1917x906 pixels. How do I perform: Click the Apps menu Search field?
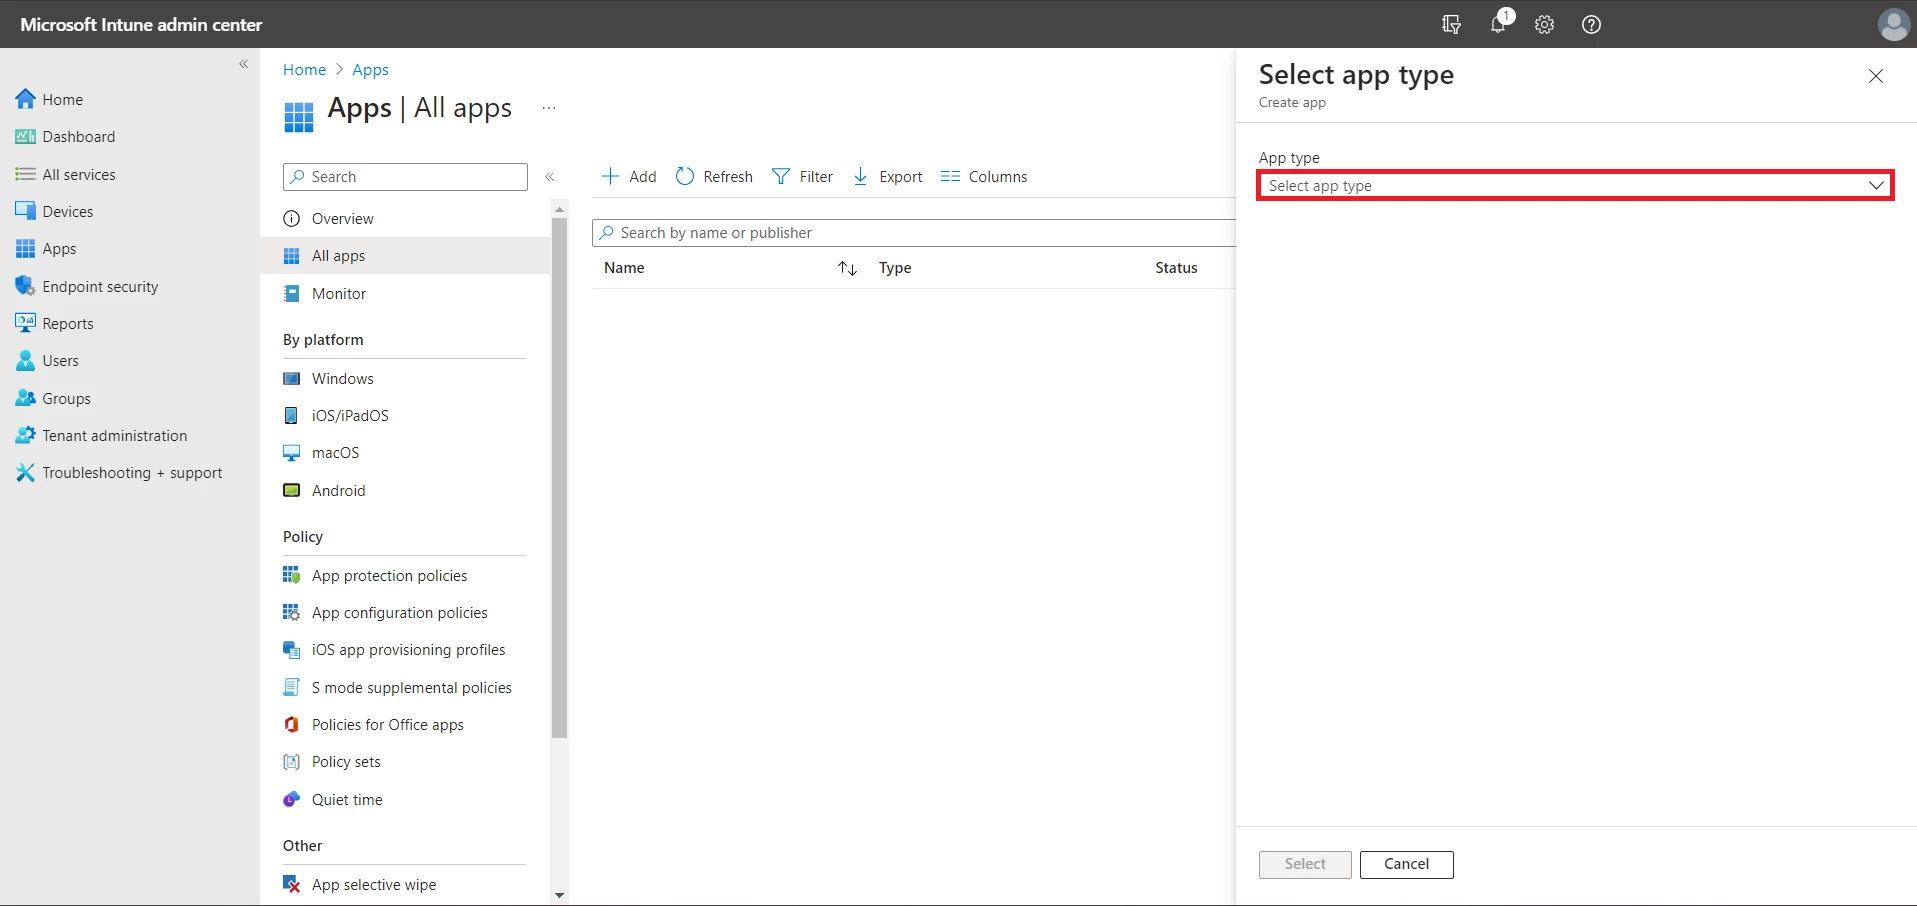405,177
